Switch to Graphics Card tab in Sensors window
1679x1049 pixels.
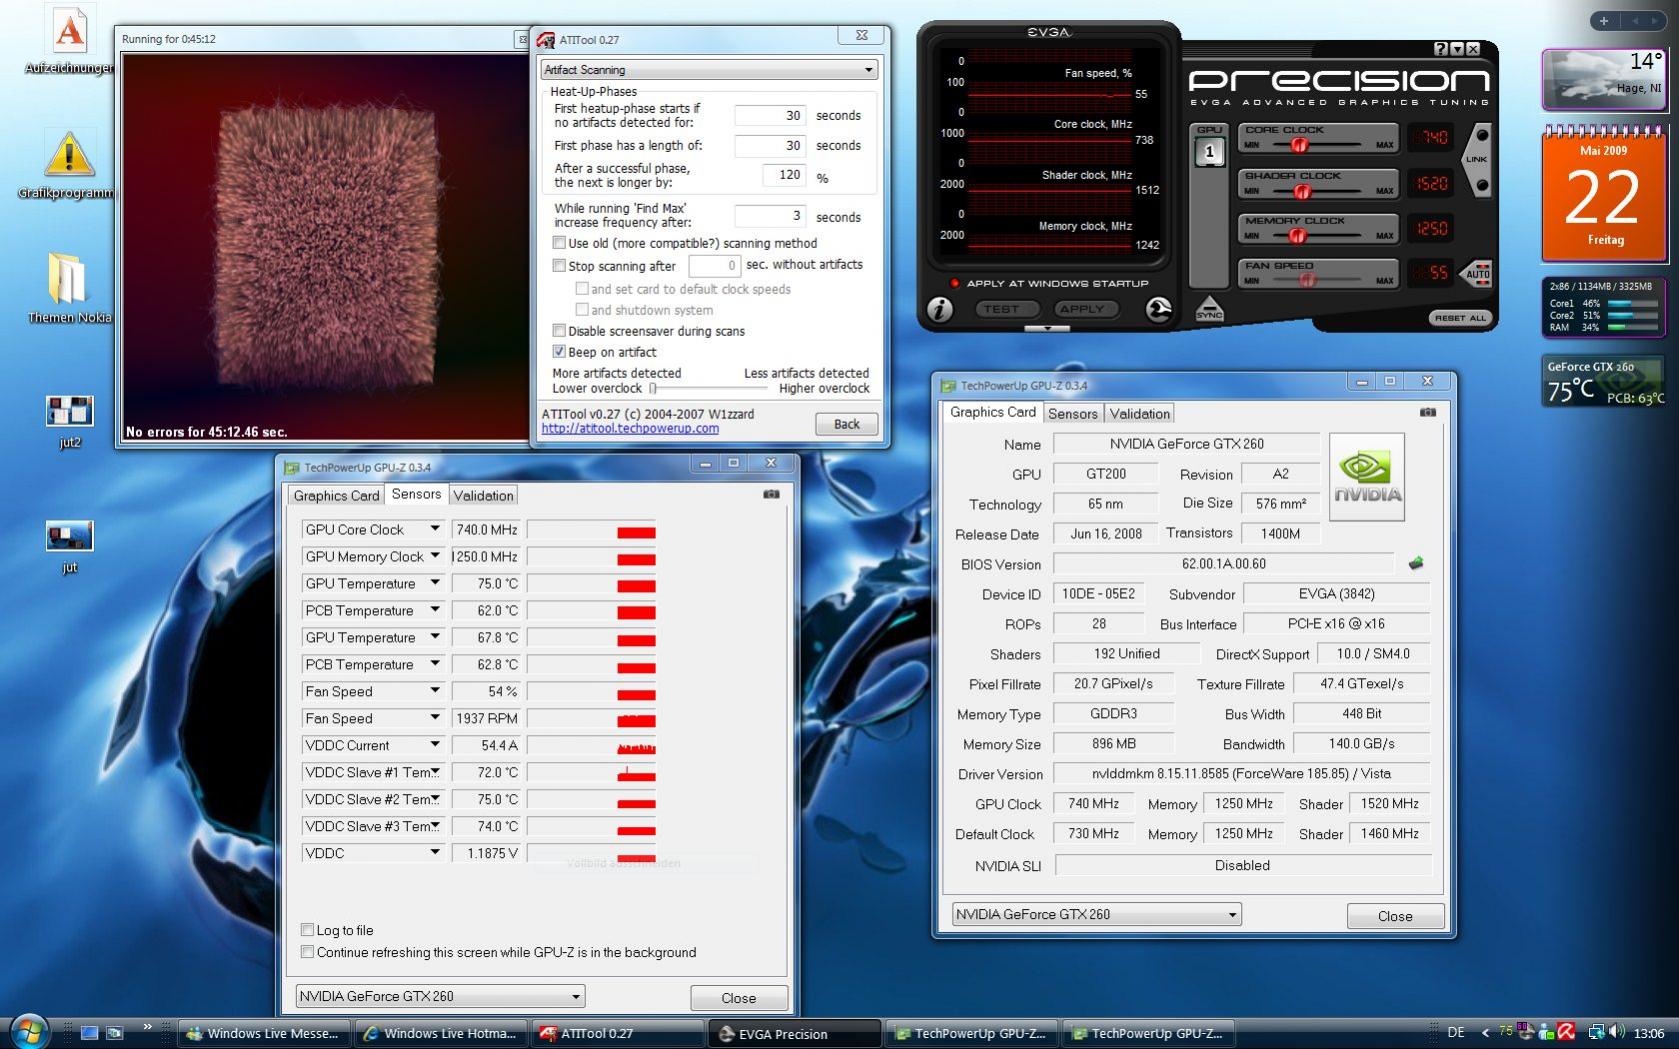[336, 496]
